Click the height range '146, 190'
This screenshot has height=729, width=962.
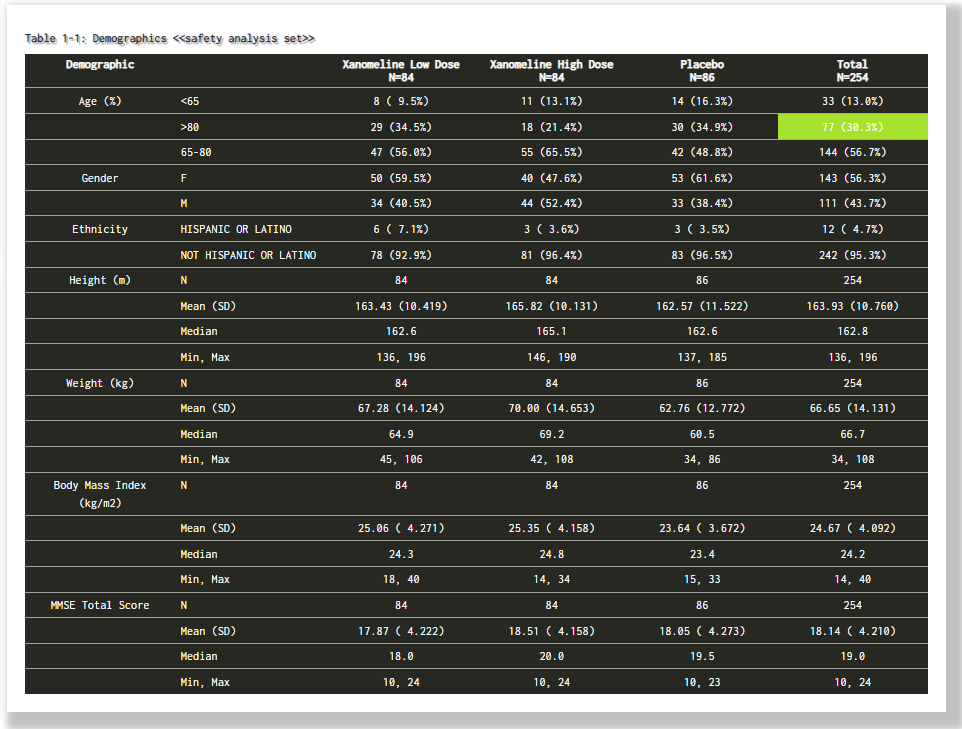551,357
